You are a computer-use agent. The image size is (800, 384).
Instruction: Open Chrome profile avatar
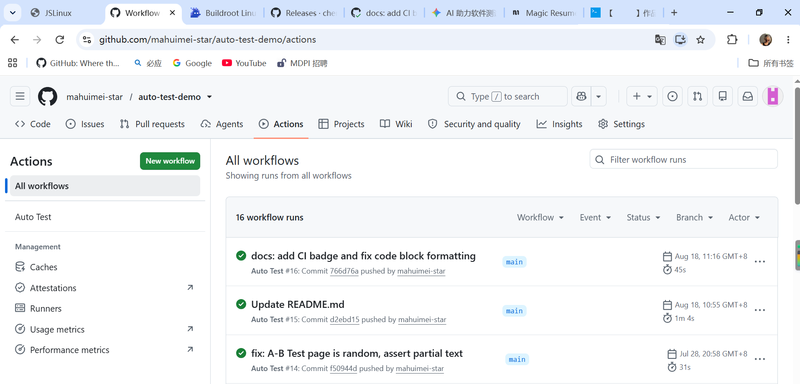tap(765, 40)
